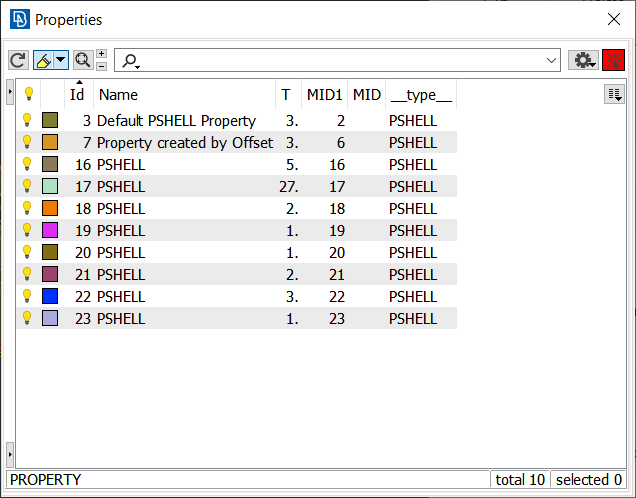Image resolution: width=636 pixels, height=498 pixels.
Task: Click the minus collapse-all button
Action: point(101,67)
